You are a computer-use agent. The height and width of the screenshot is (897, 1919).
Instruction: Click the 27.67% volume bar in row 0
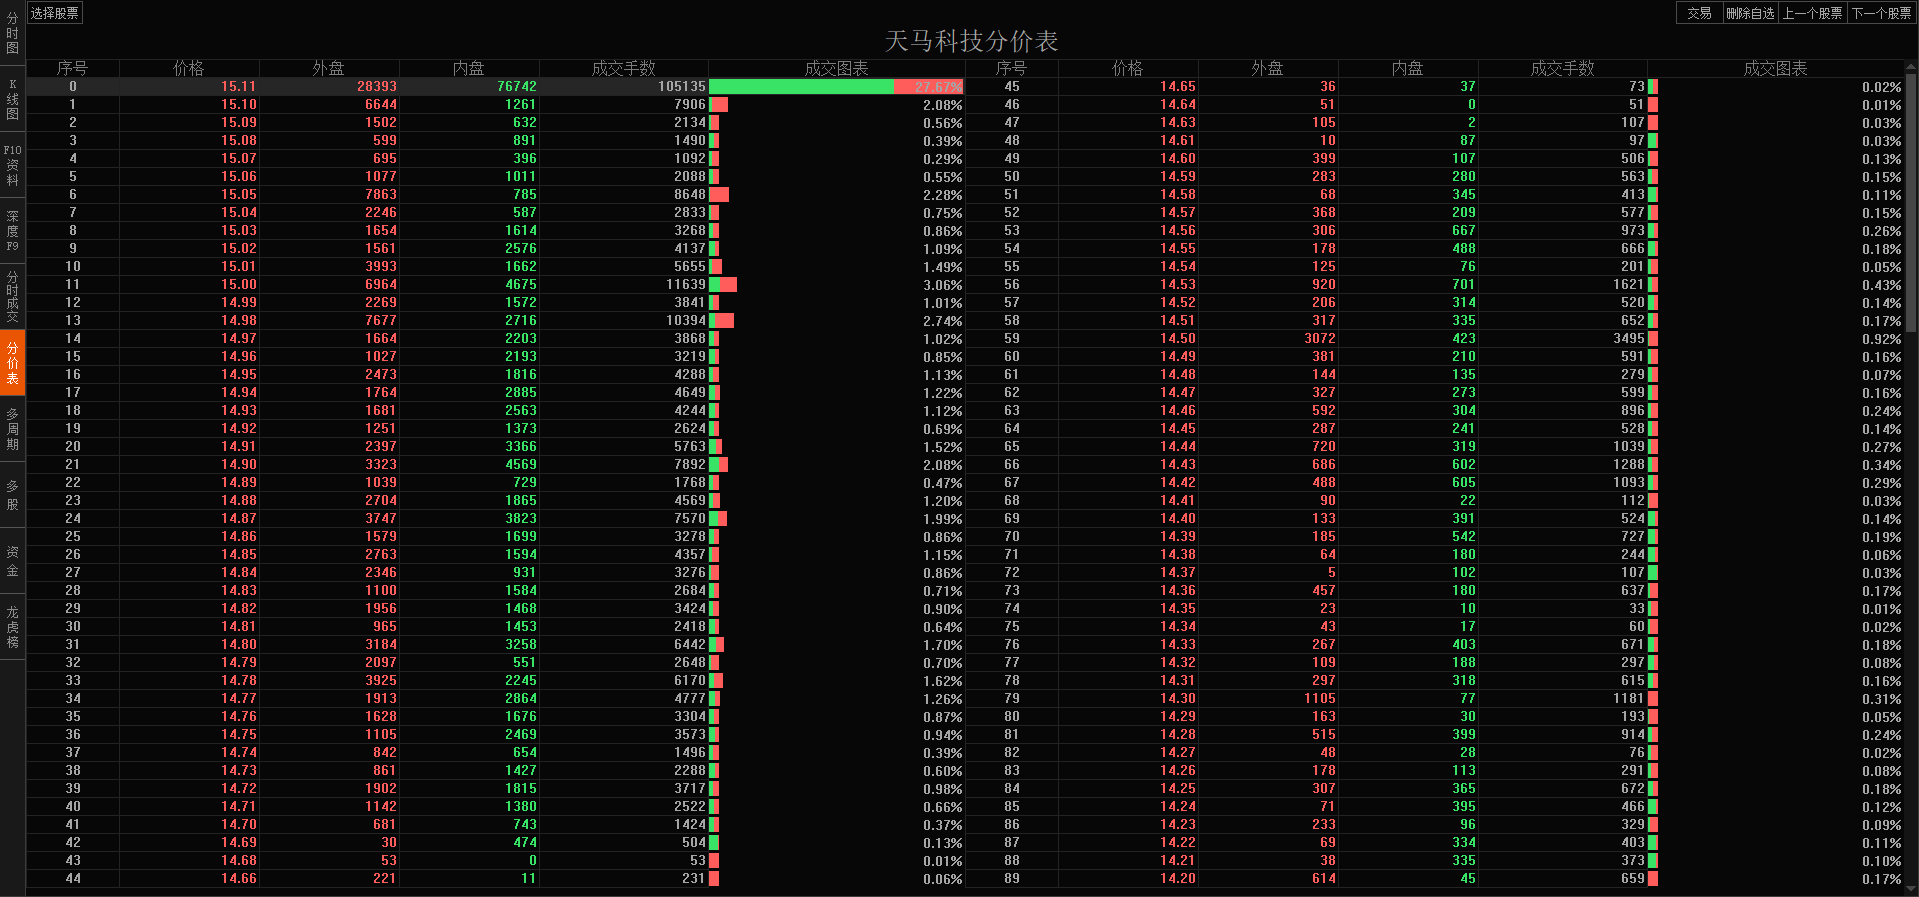click(836, 87)
